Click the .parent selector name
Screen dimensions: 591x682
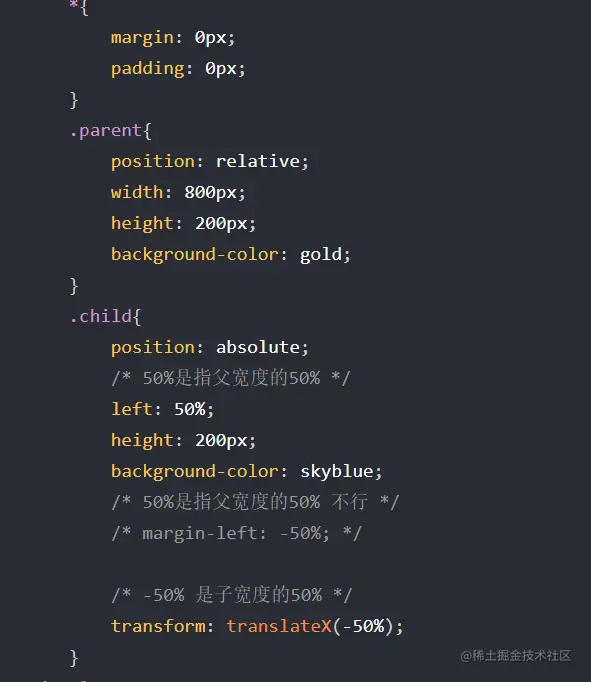click(x=106, y=130)
